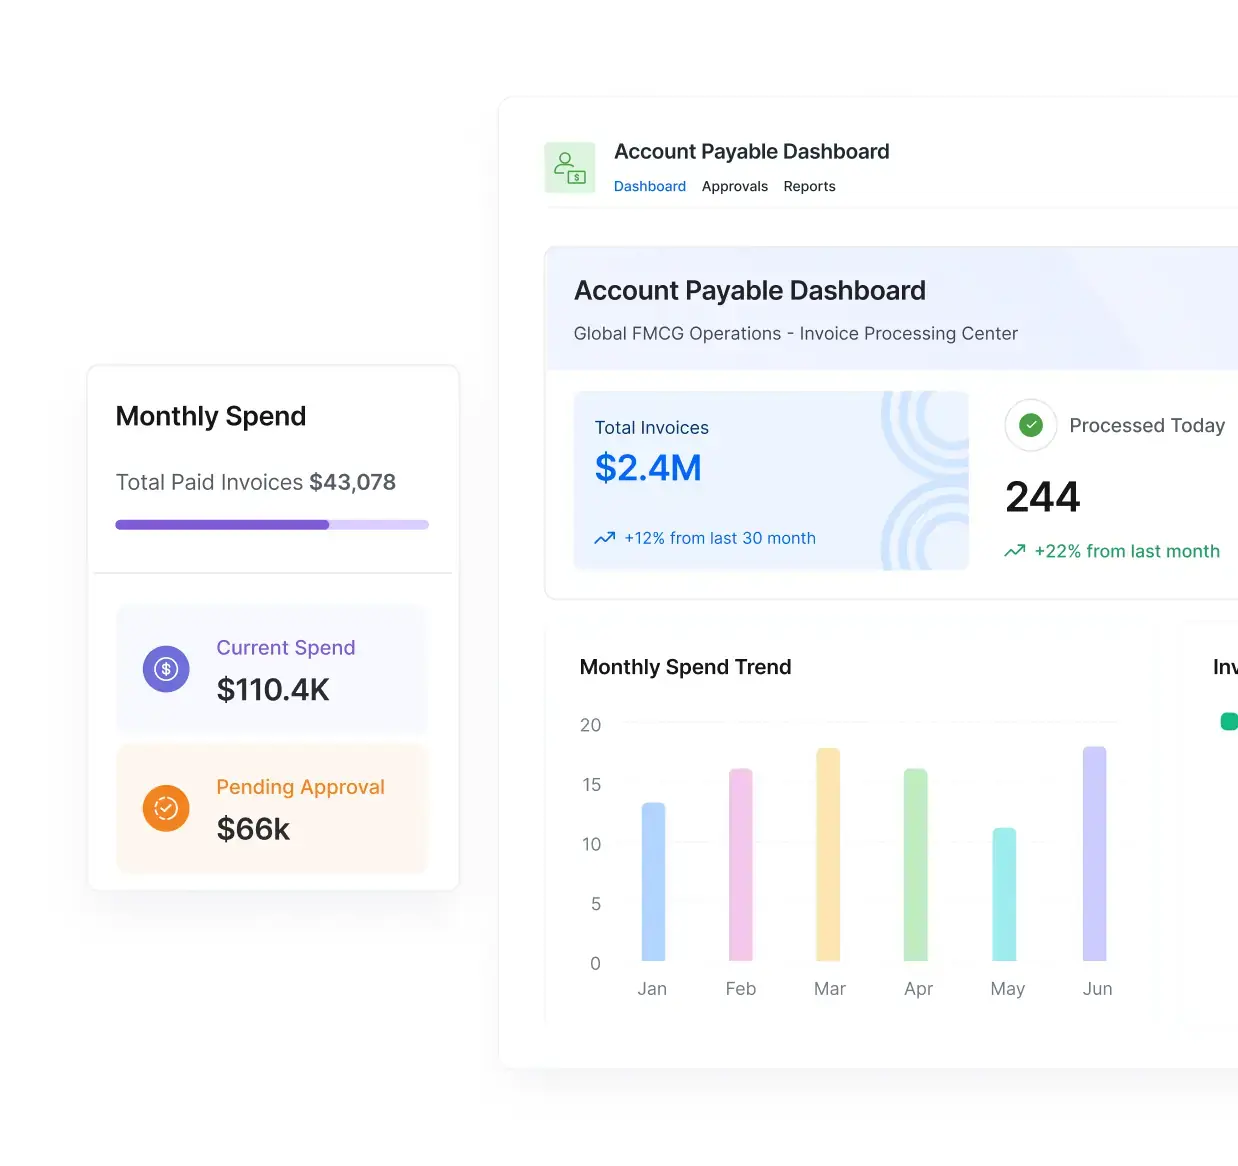Select the Jan bar in spend chart

(x=653, y=881)
